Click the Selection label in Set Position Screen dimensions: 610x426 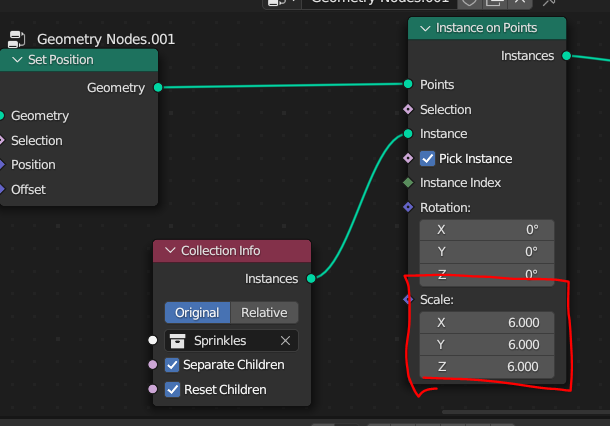37,141
